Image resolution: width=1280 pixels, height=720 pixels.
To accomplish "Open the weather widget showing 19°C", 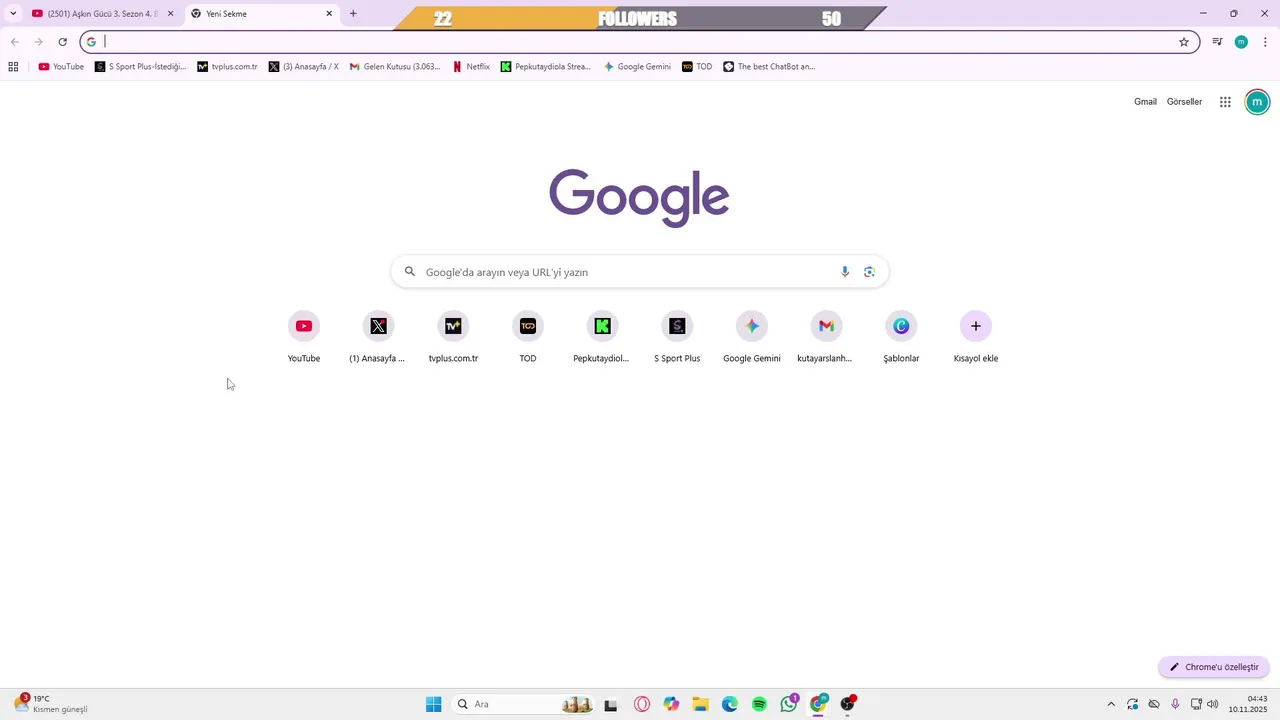I will 52,704.
